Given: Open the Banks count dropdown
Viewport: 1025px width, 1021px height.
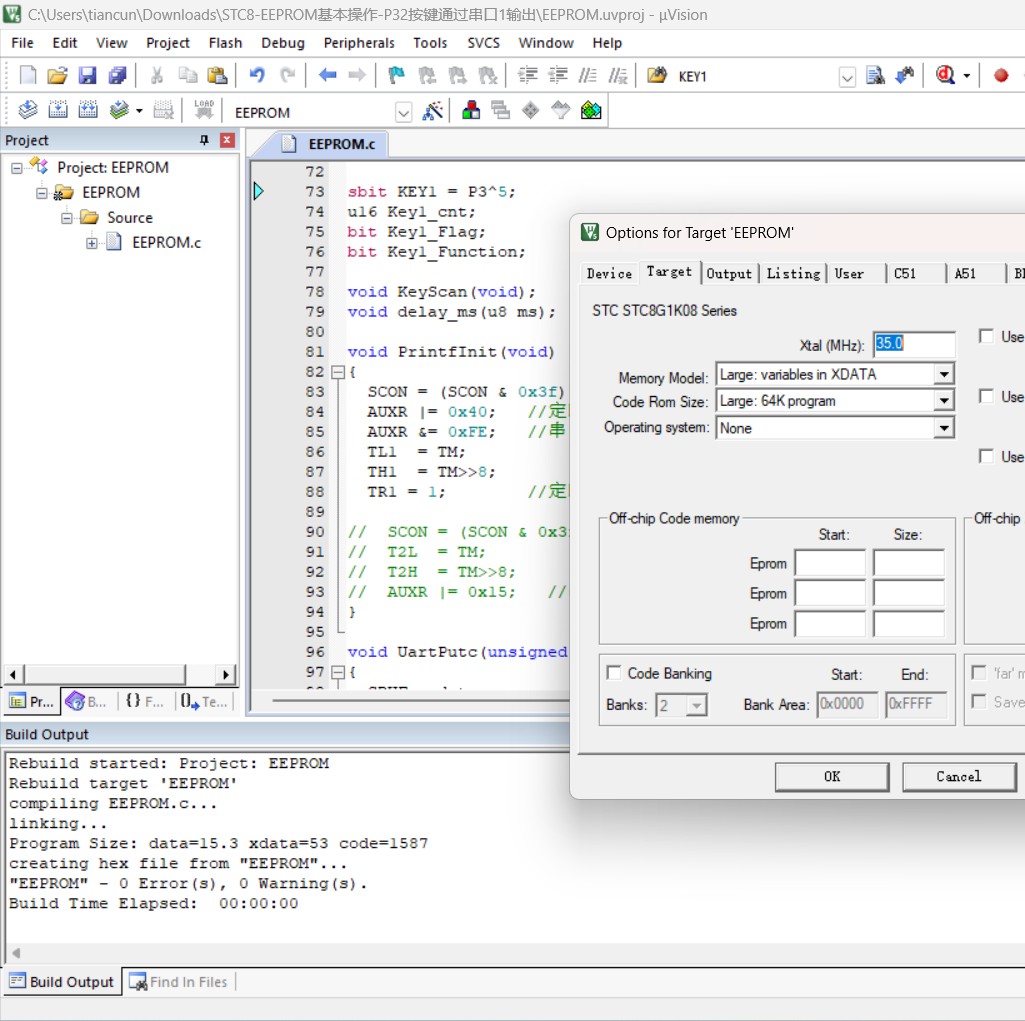Looking at the screenshot, I should point(697,705).
